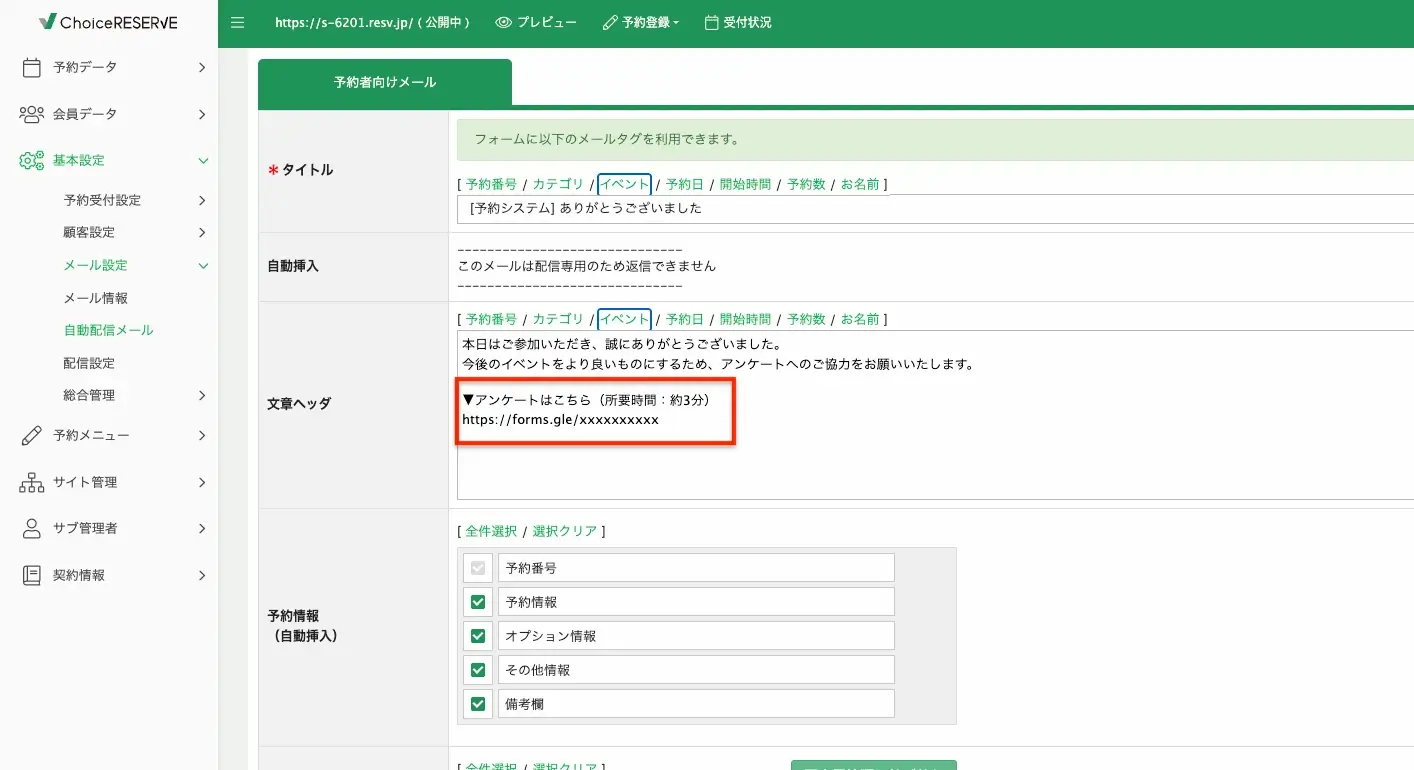Focus the その他情報 label input
The height and width of the screenshot is (770, 1414).
click(x=696, y=670)
